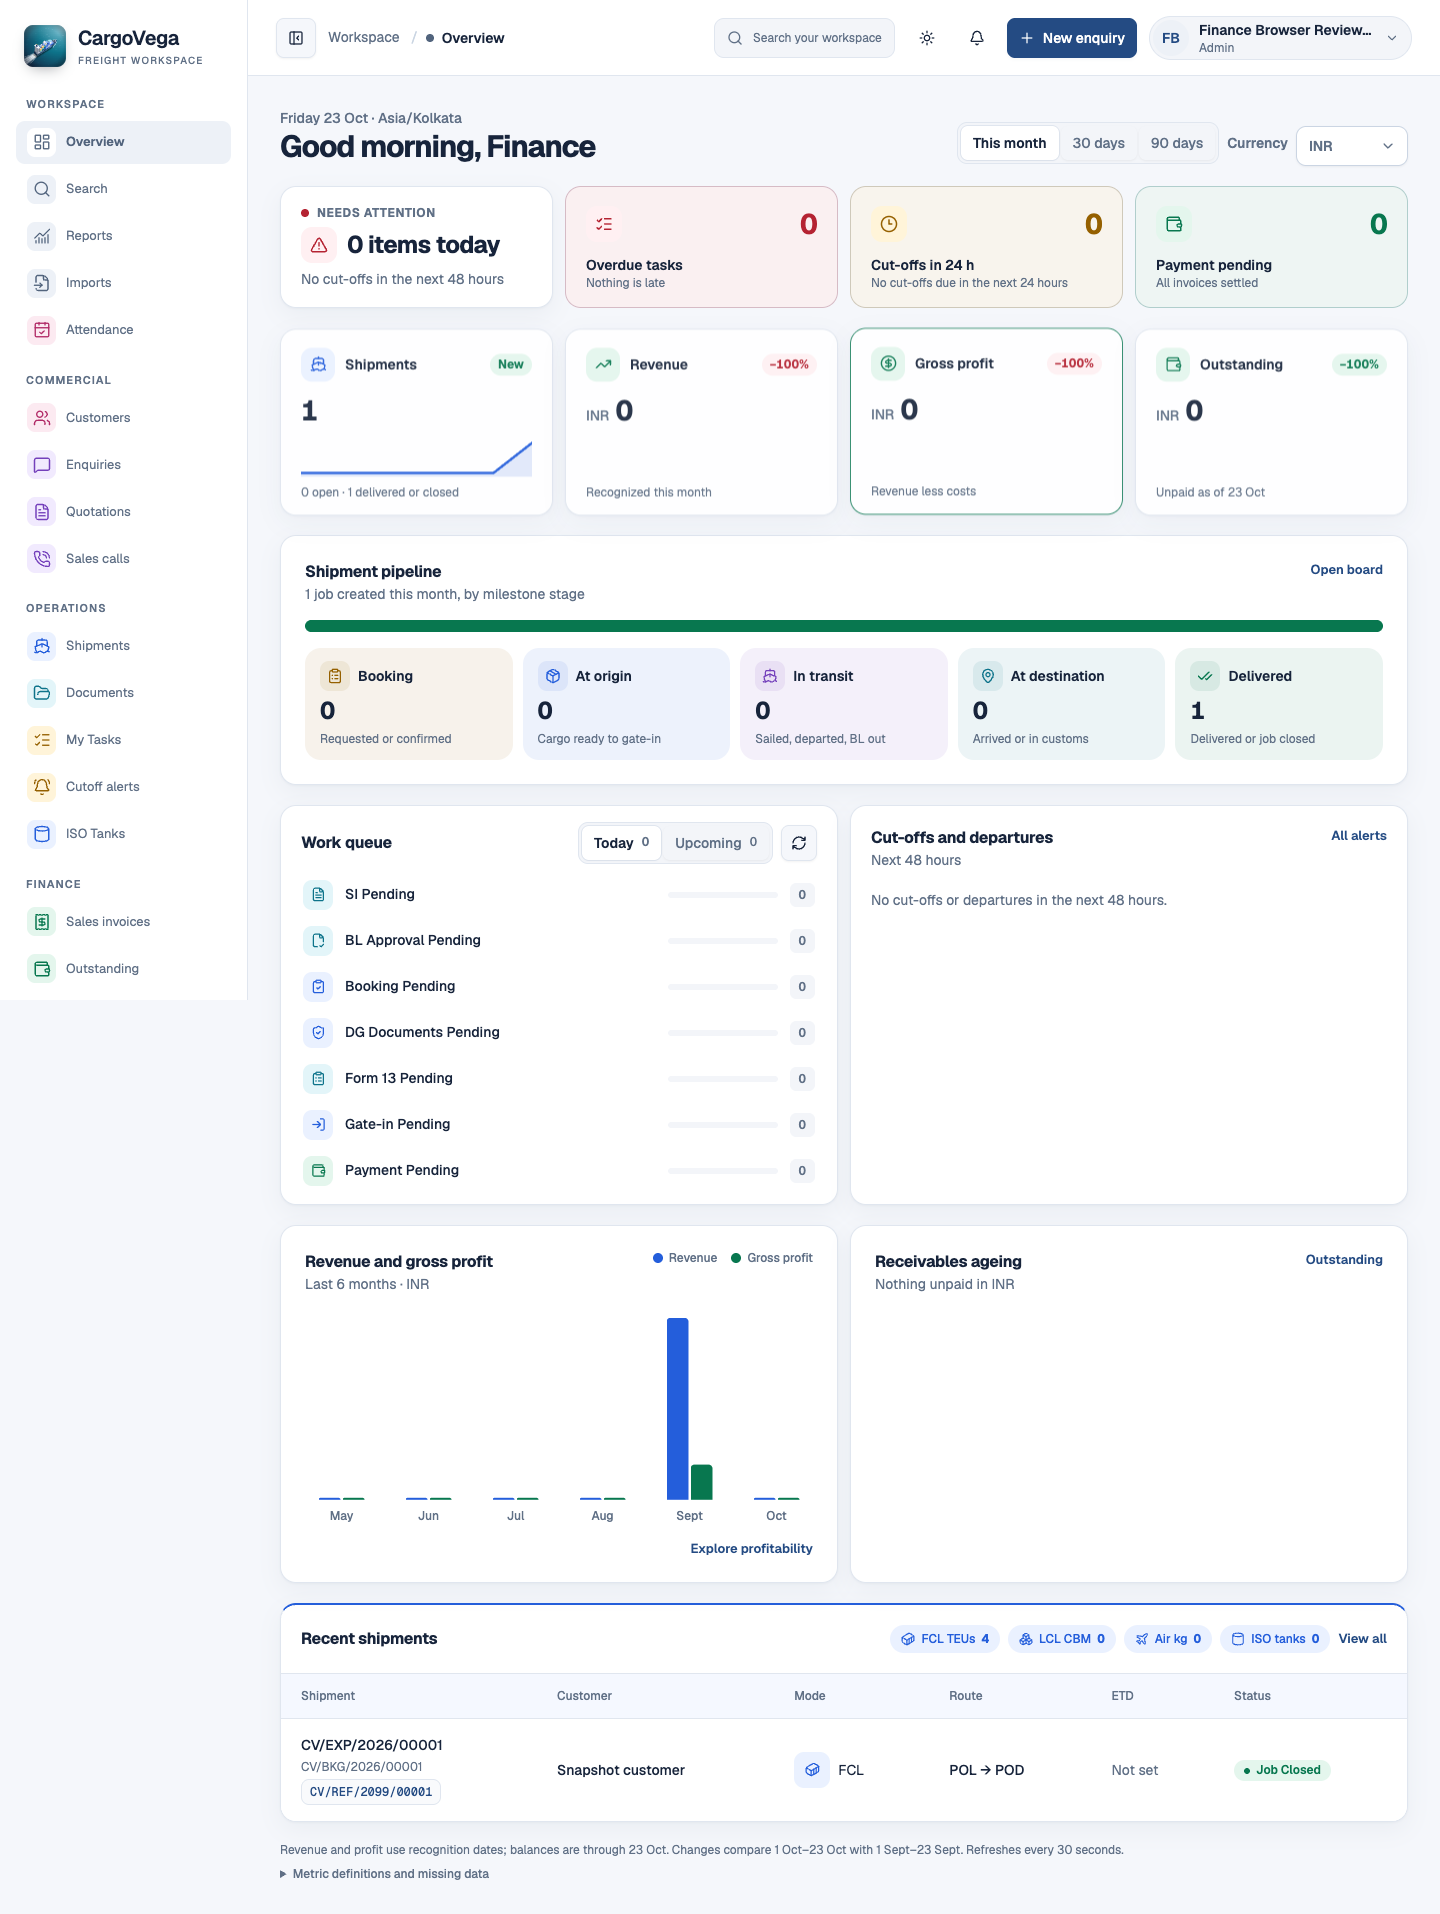The height and width of the screenshot is (1914, 1440).
Task: Click the CargoVega logo icon
Action: pyautogui.click(x=45, y=46)
